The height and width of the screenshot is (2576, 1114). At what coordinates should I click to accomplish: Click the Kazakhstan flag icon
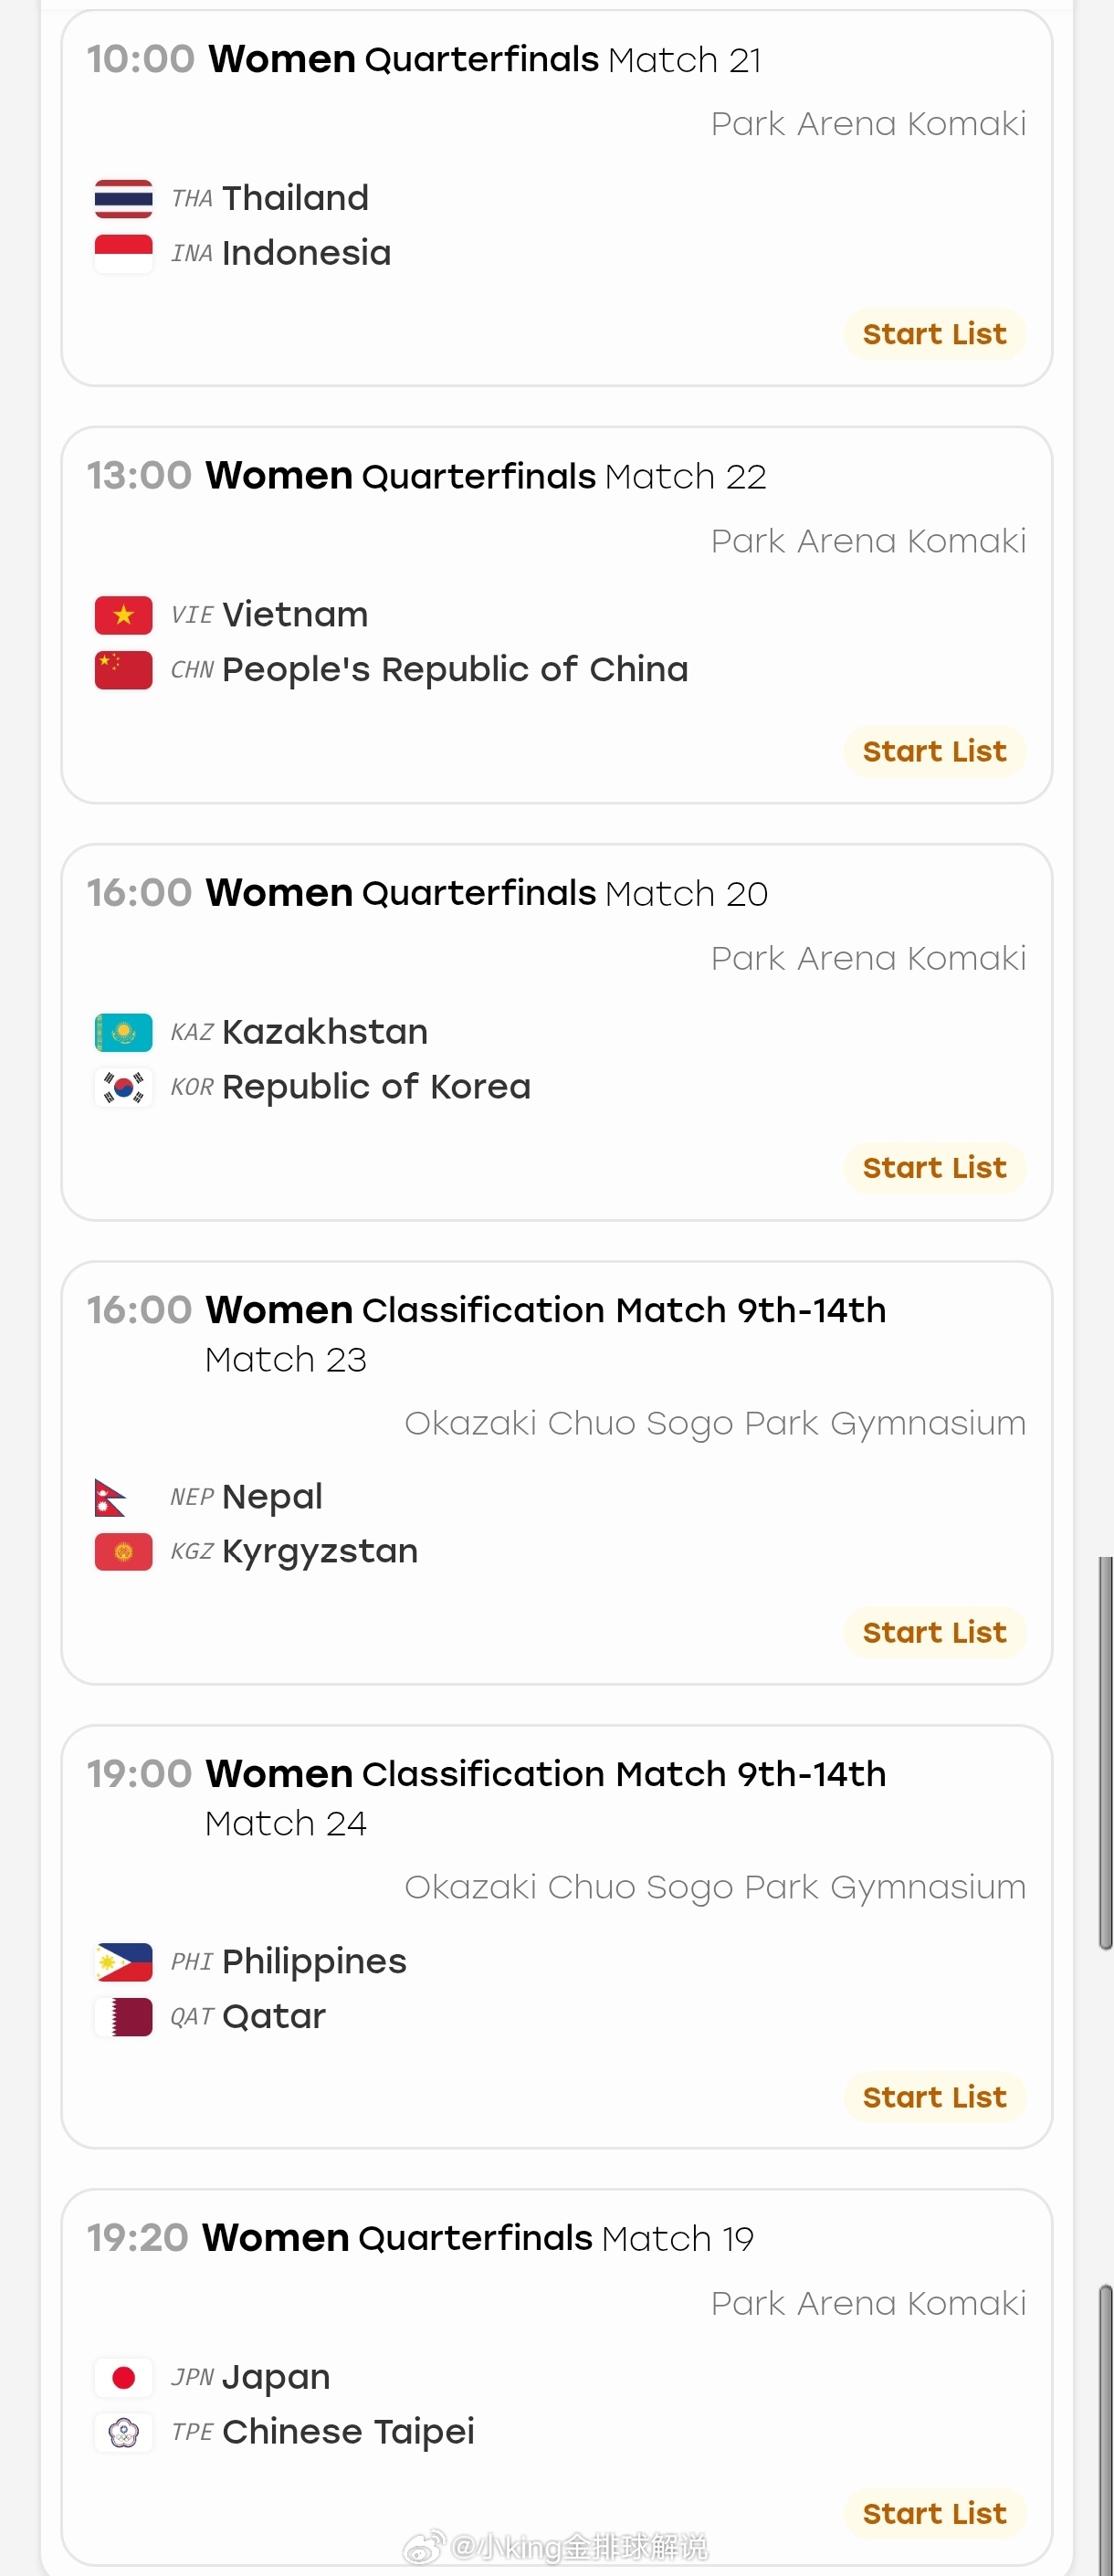[x=123, y=1032]
